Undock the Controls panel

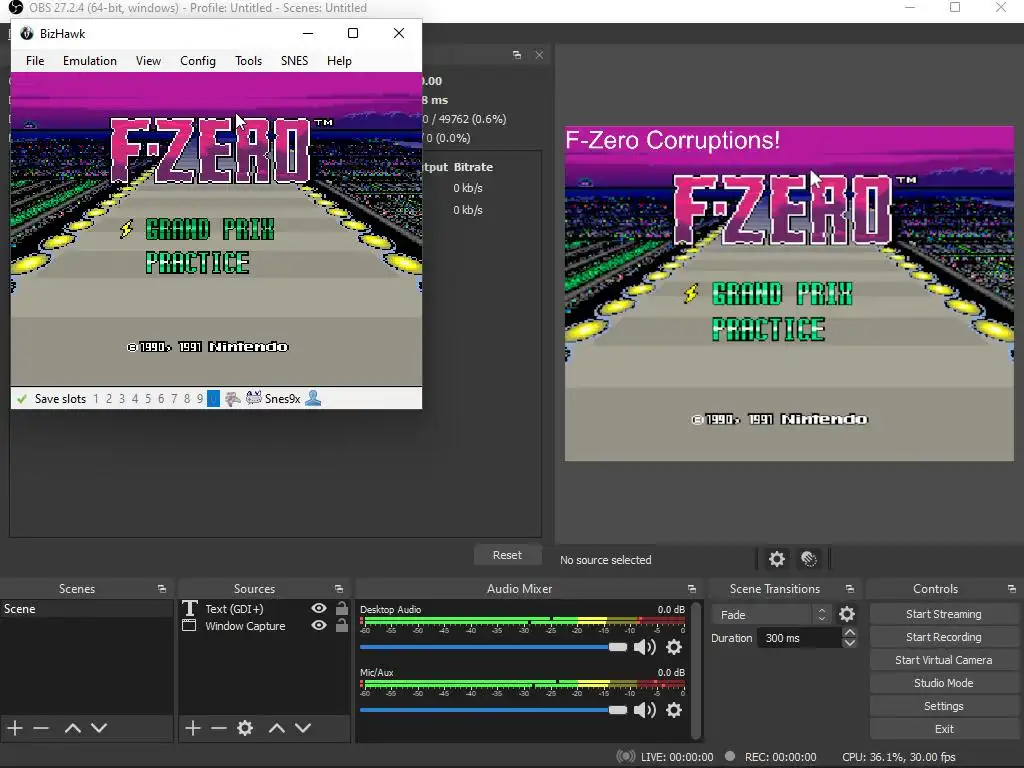click(x=1012, y=588)
